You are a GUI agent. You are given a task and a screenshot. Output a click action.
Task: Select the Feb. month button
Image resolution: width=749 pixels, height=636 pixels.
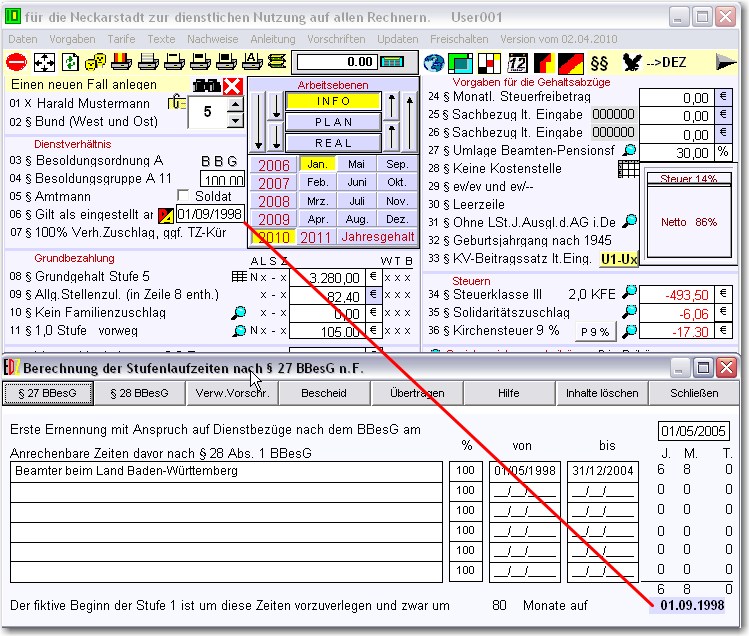pos(317,182)
